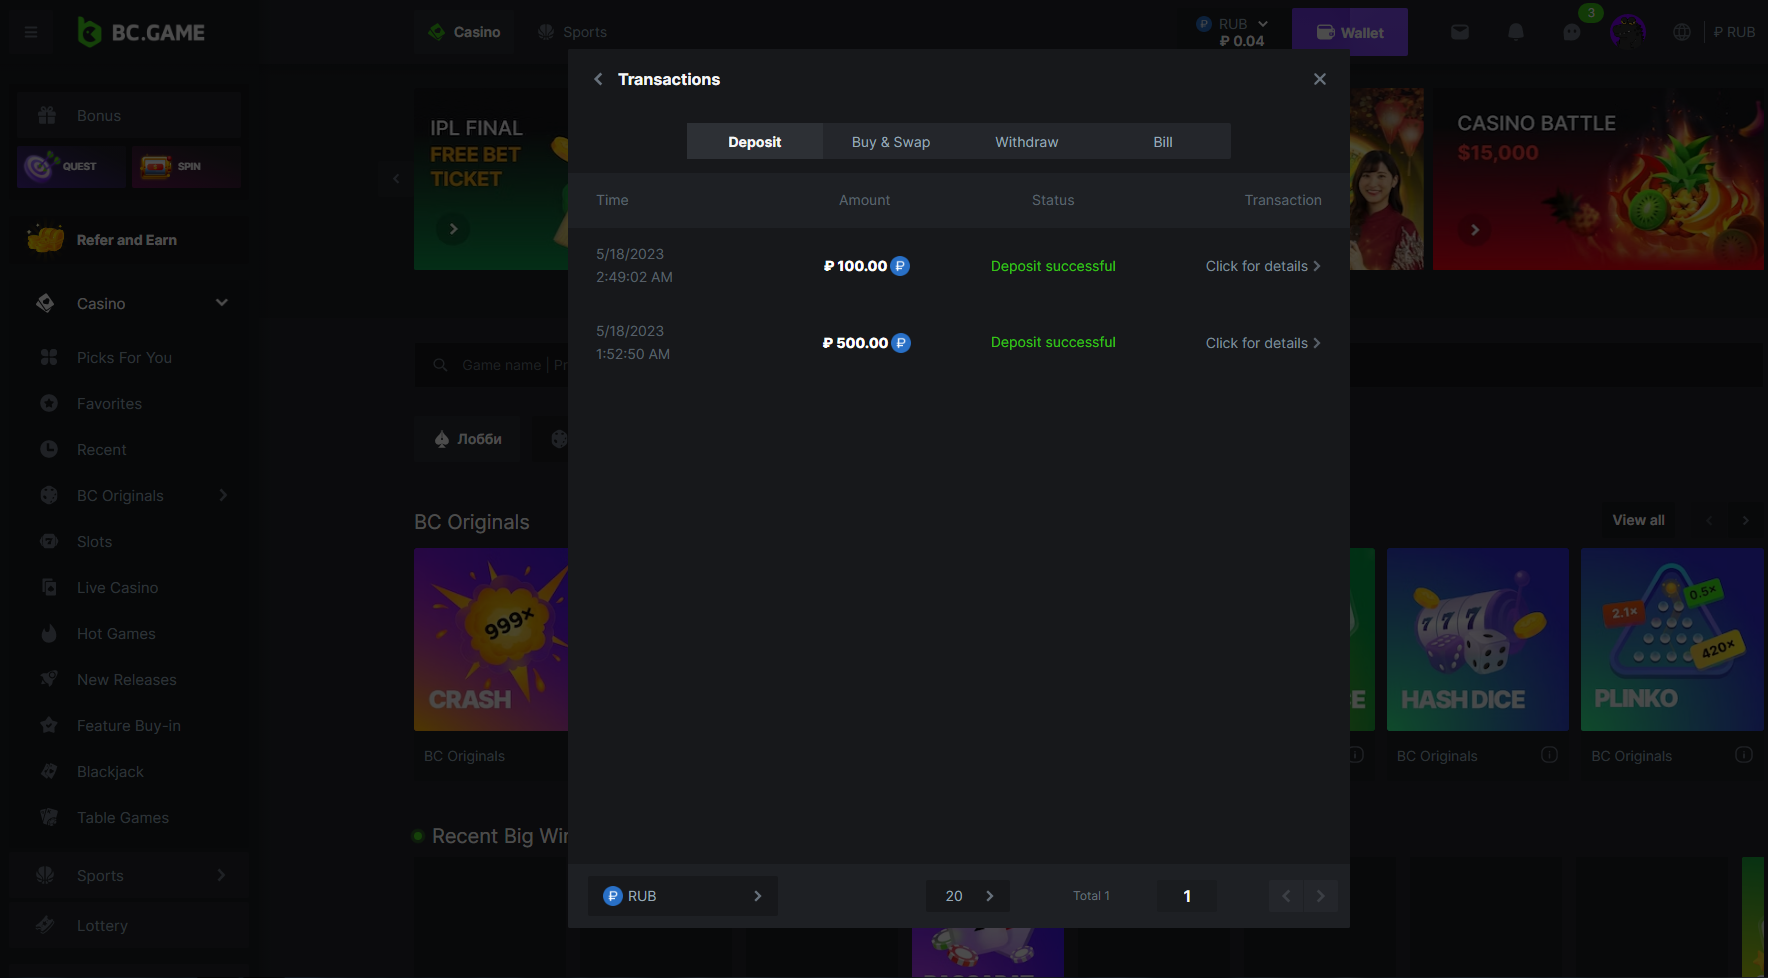The image size is (1768, 978).
Task: Go to previous transactions page
Action: point(1286,896)
